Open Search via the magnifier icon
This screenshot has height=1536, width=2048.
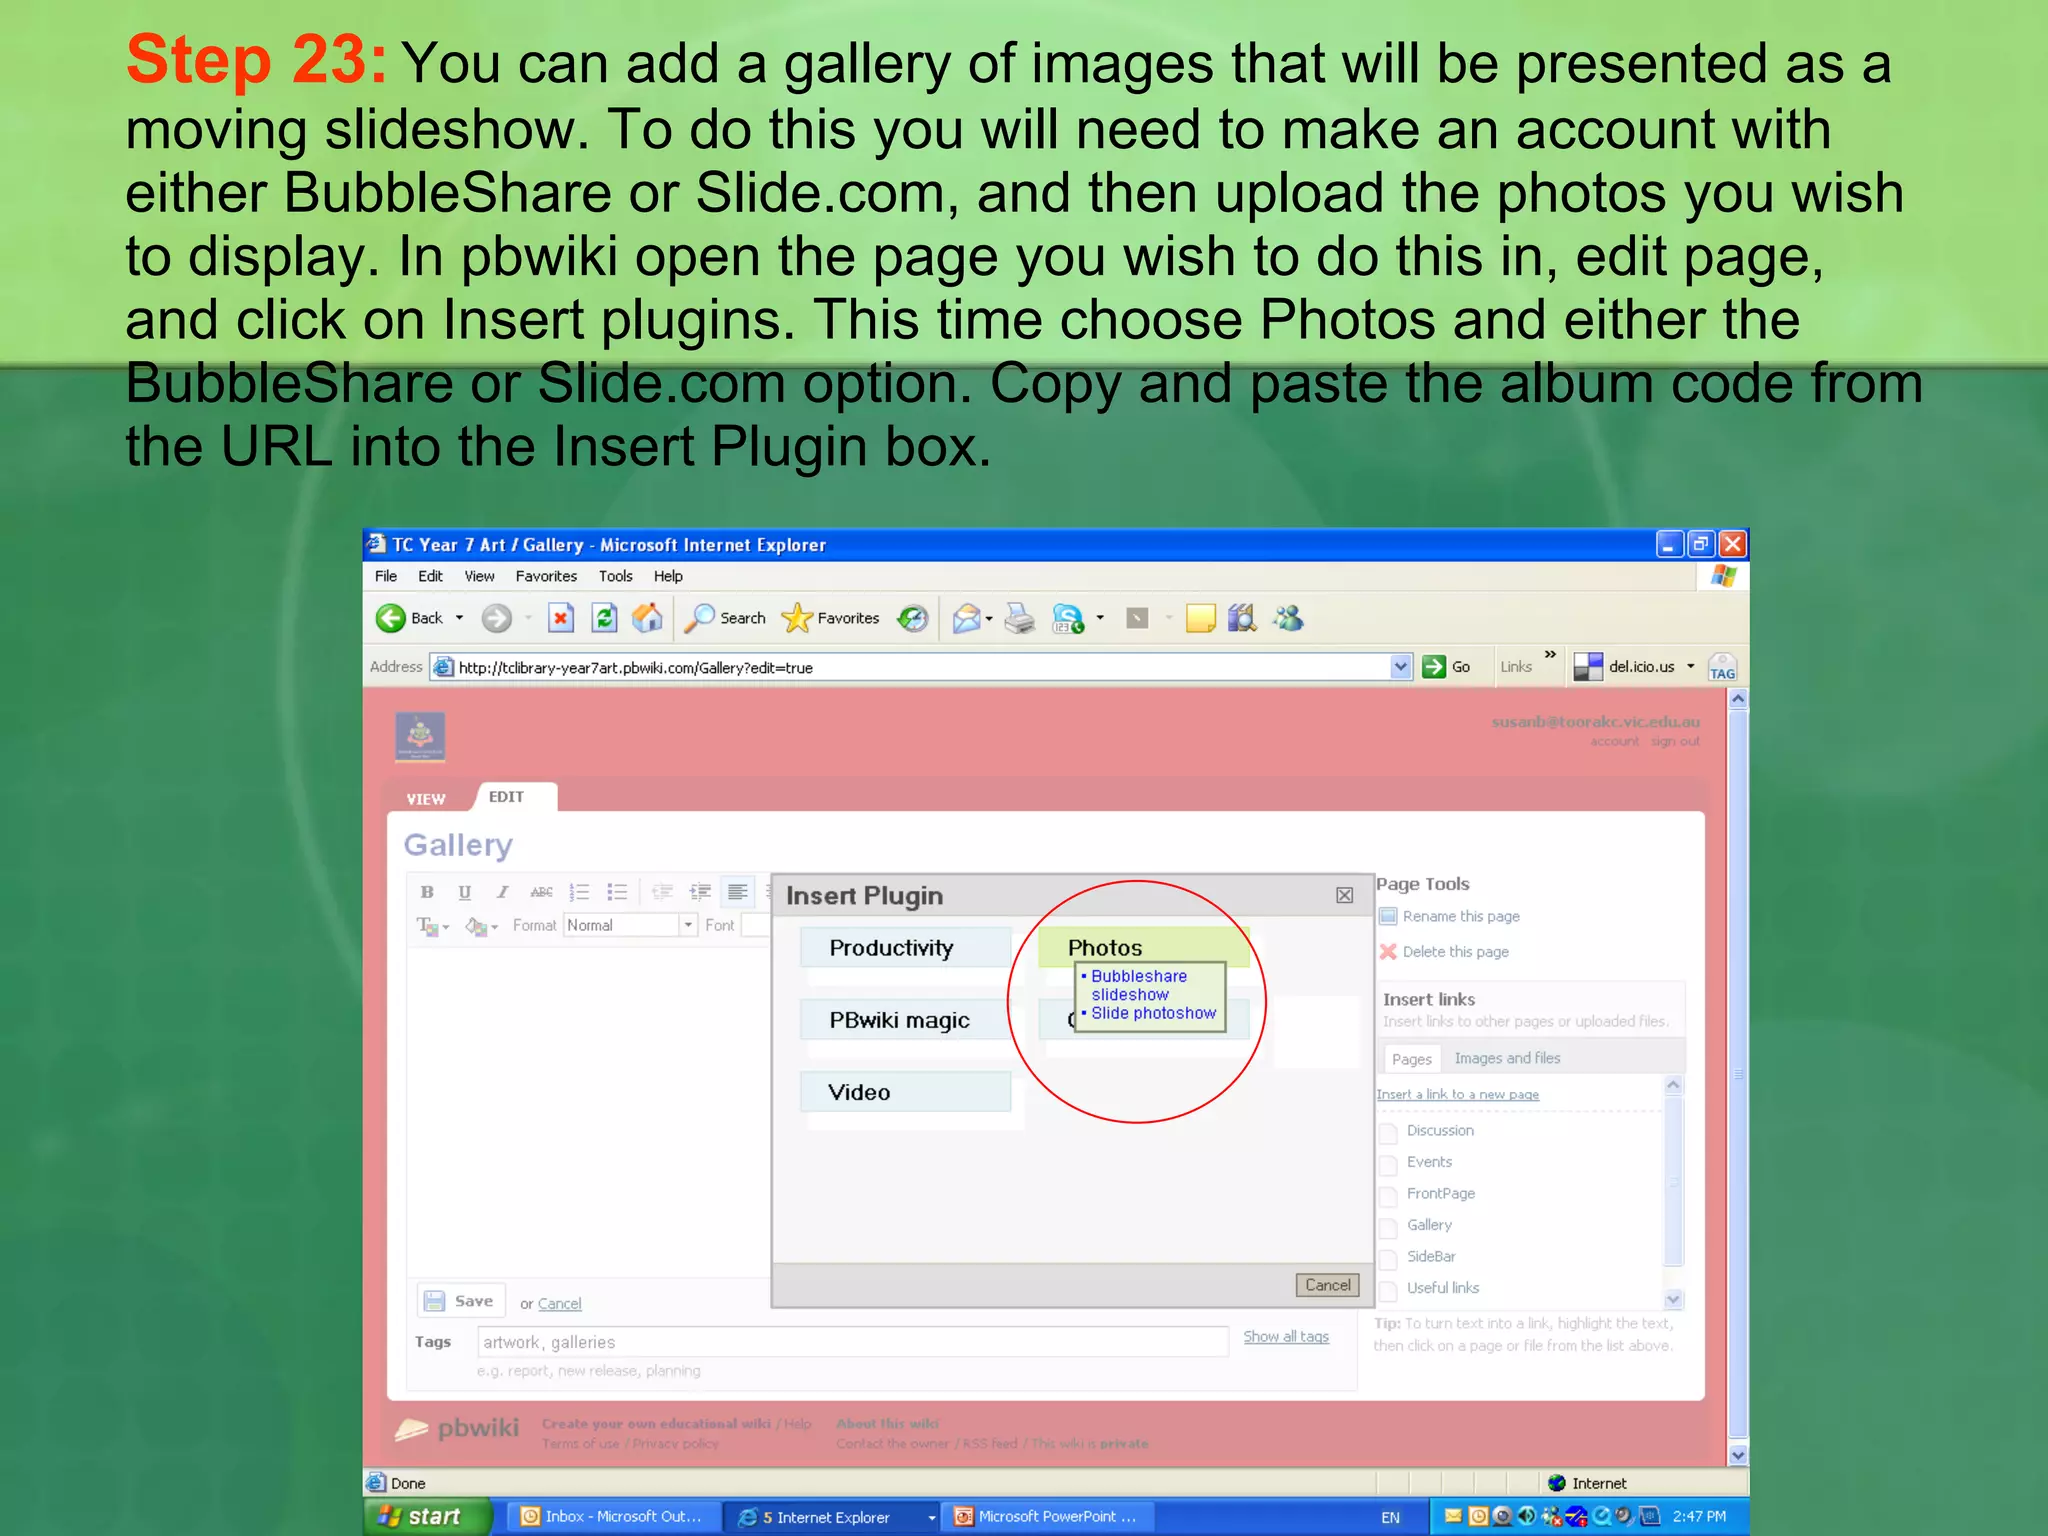pyautogui.click(x=699, y=618)
